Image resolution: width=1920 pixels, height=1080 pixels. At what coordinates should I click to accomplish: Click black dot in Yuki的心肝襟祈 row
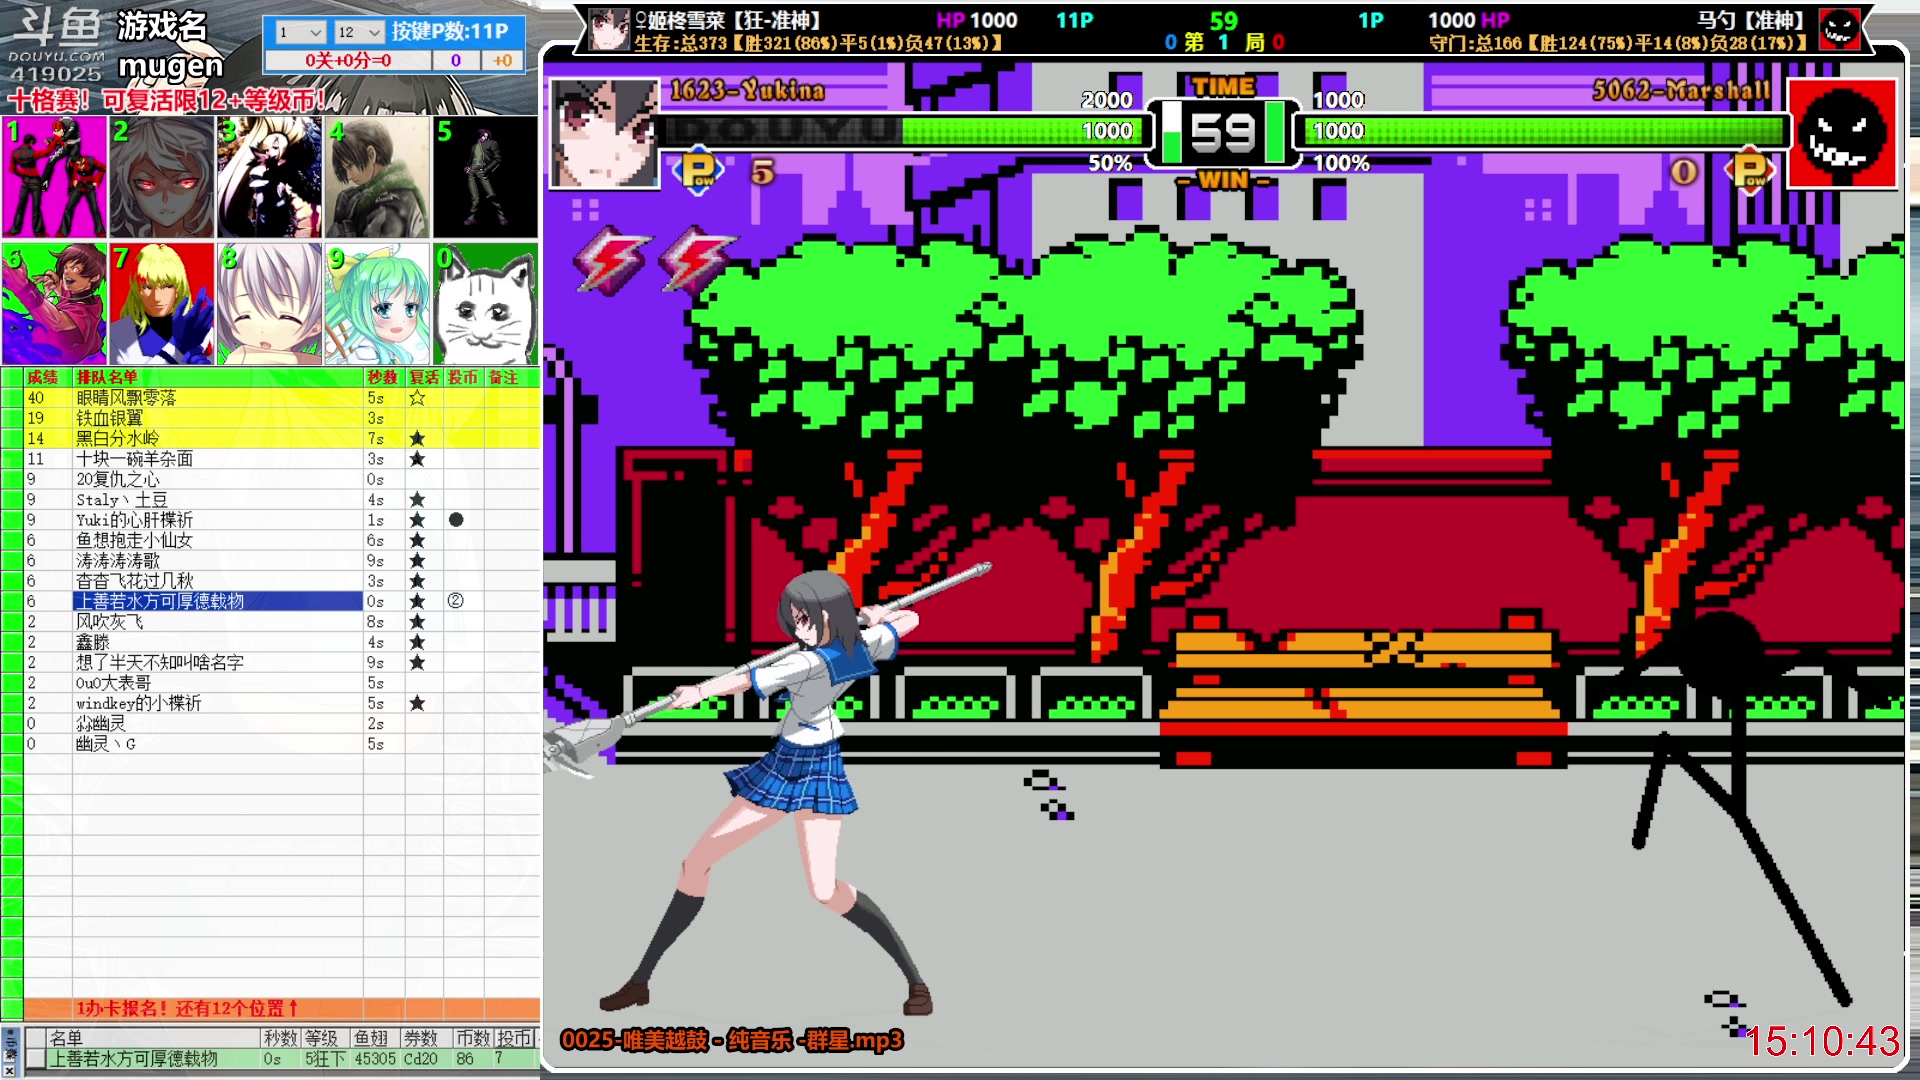[x=456, y=520]
